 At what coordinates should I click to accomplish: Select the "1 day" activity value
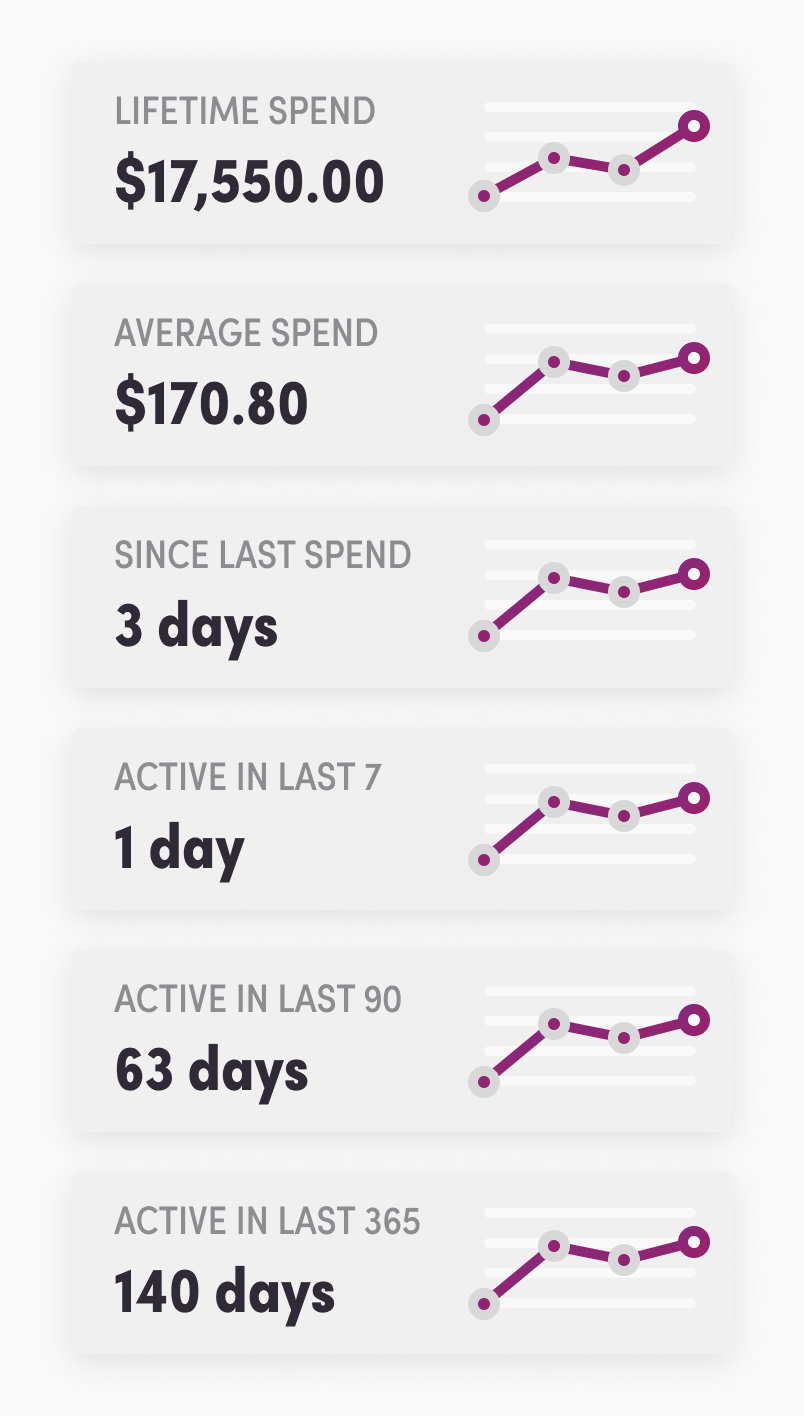(x=179, y=849)
